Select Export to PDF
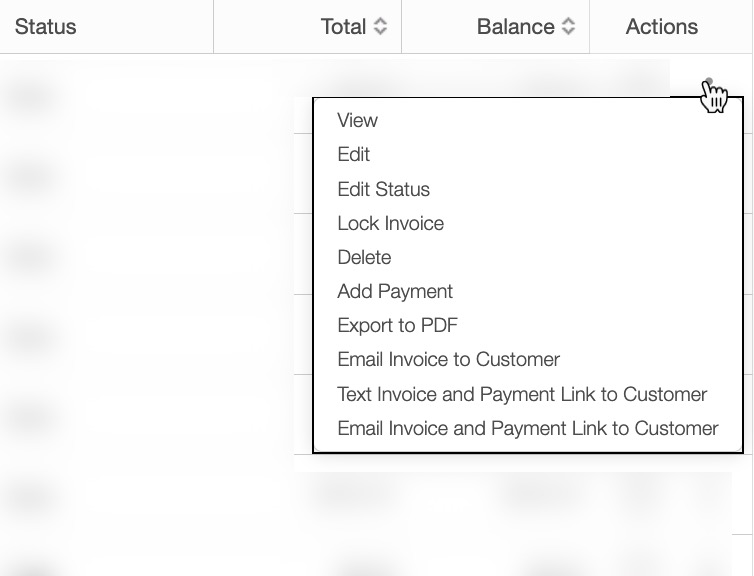 [397, 325]
